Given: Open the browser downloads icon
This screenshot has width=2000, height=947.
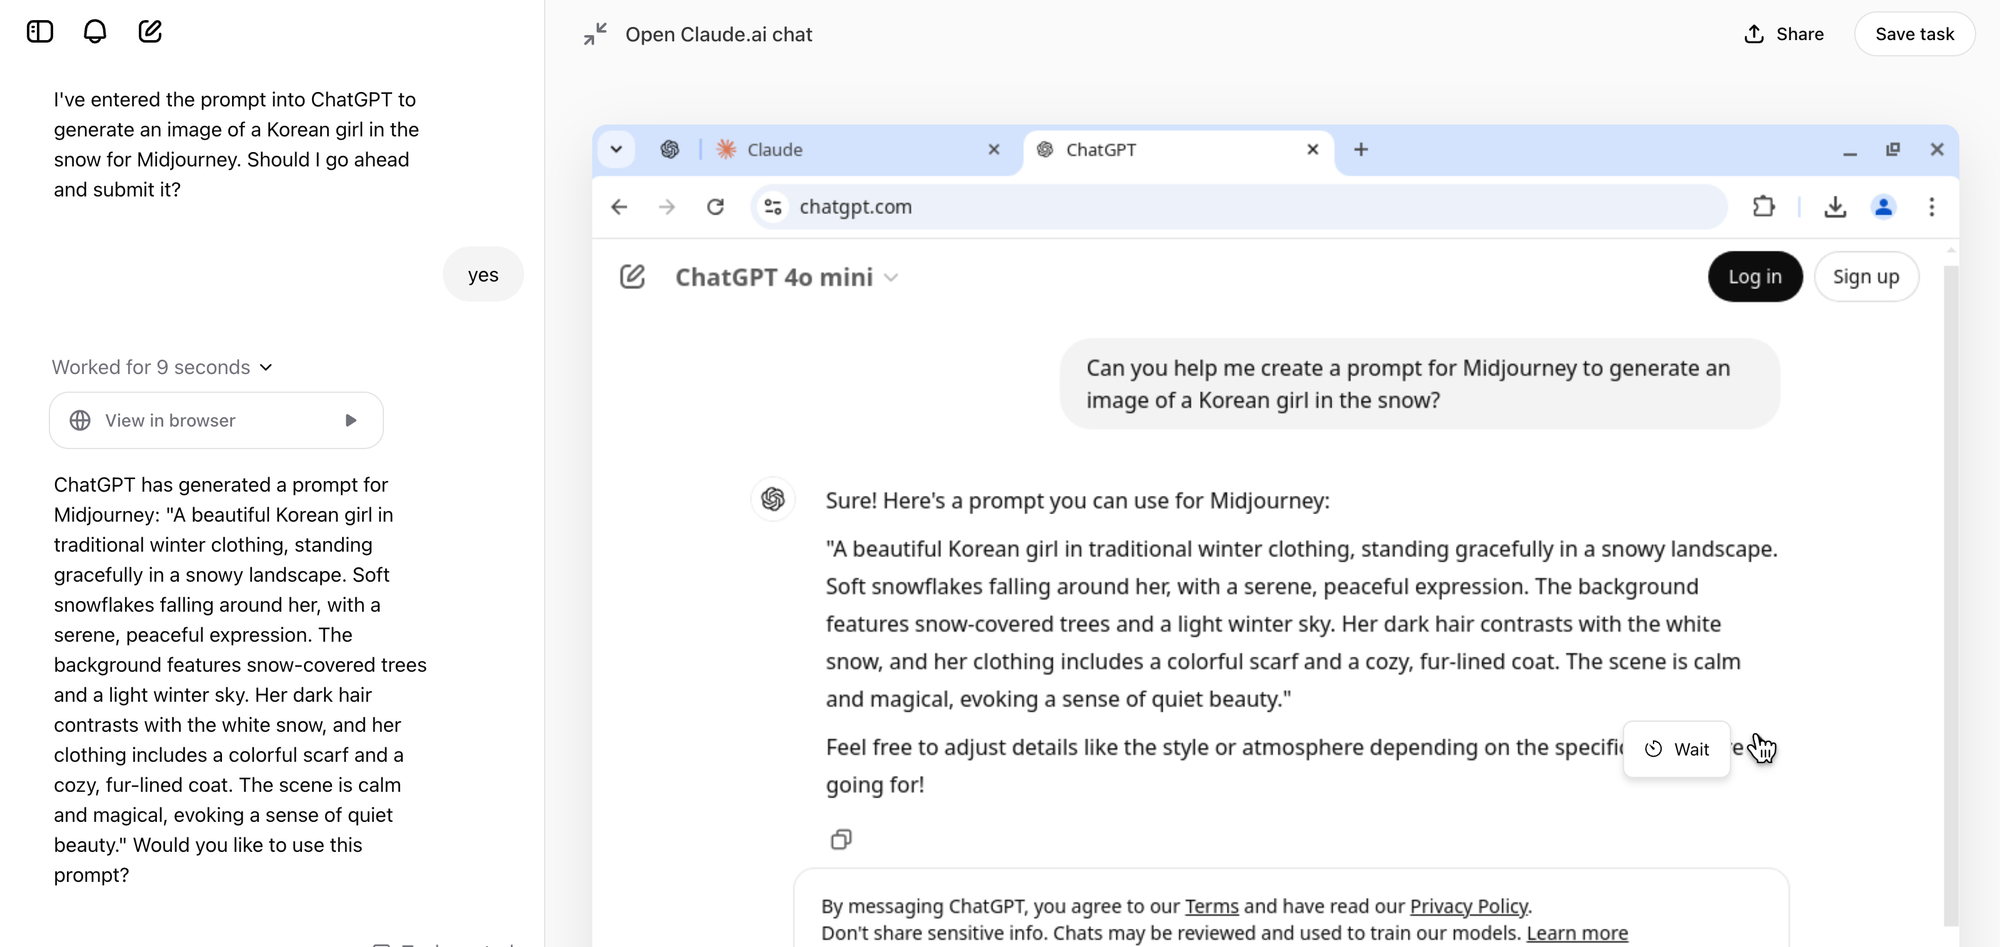Looking at the screenshot, I should pos(1835,207).
